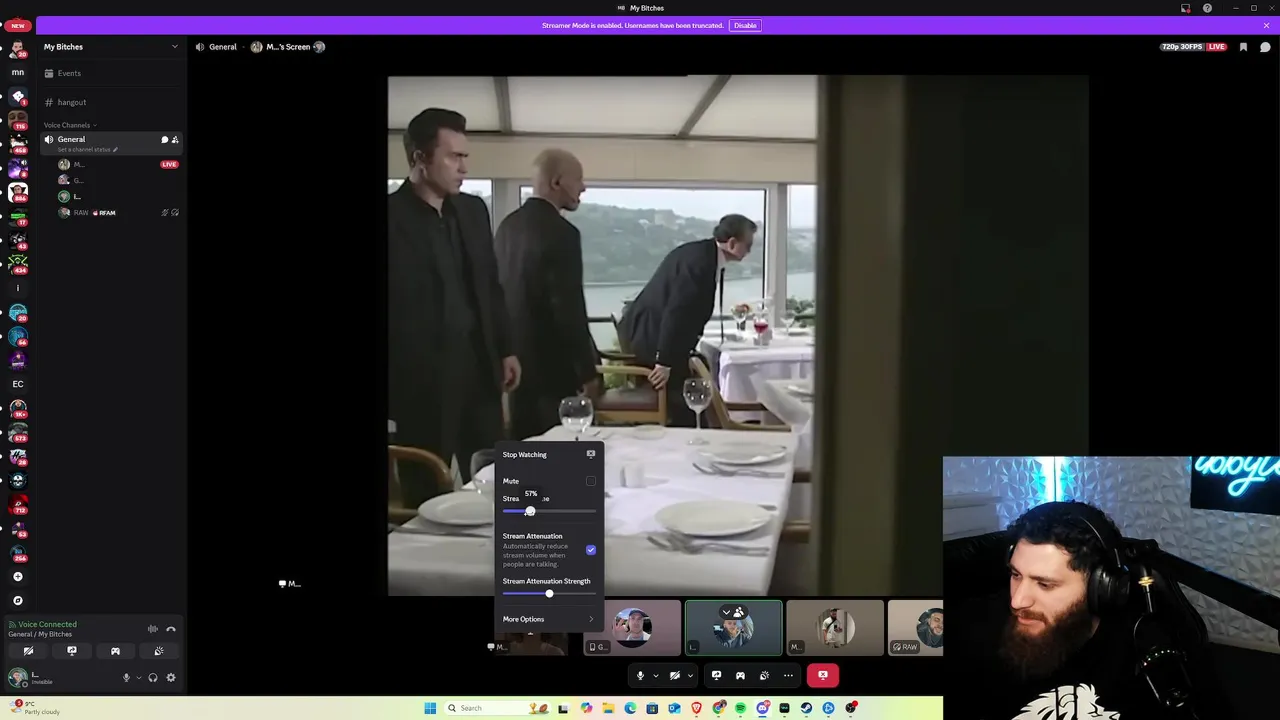Open the Events list
1280x720 pixels.
point(111,73)
